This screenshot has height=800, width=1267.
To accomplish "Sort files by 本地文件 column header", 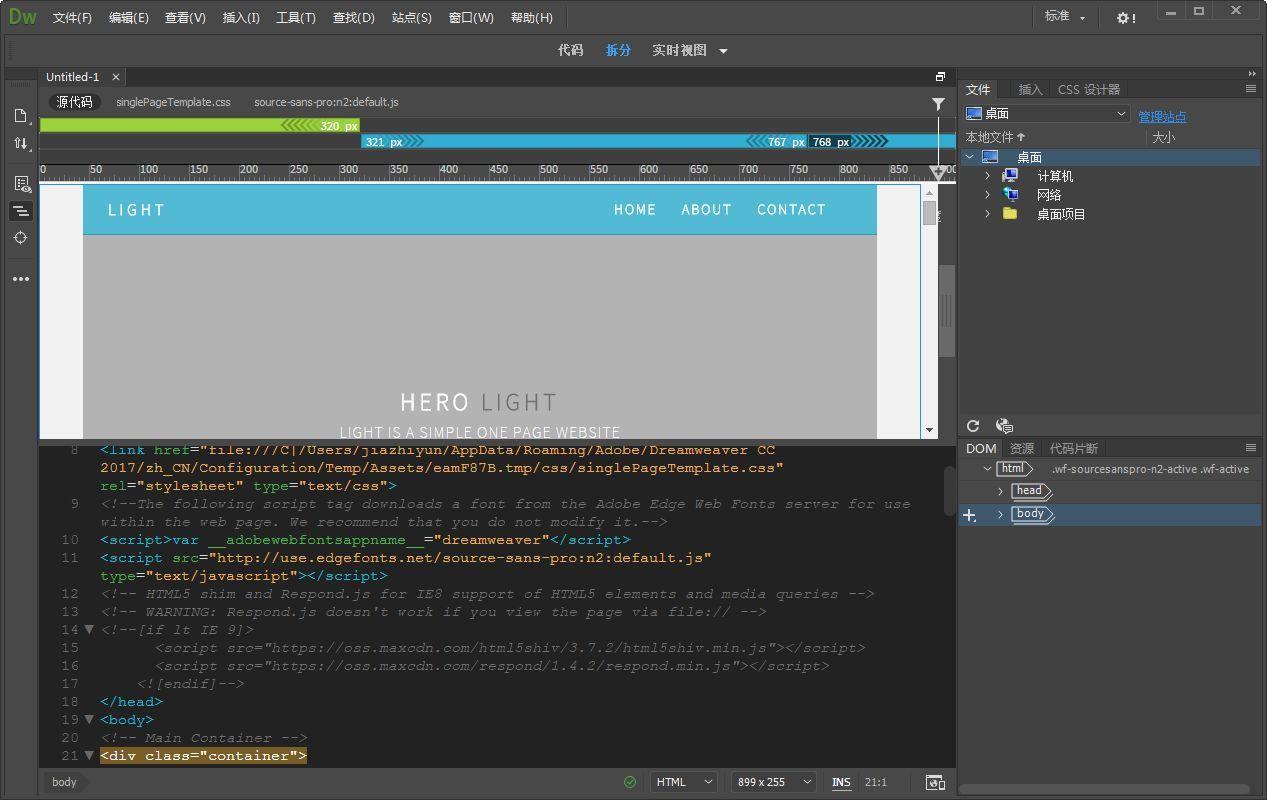I will [x=995, y=138].
